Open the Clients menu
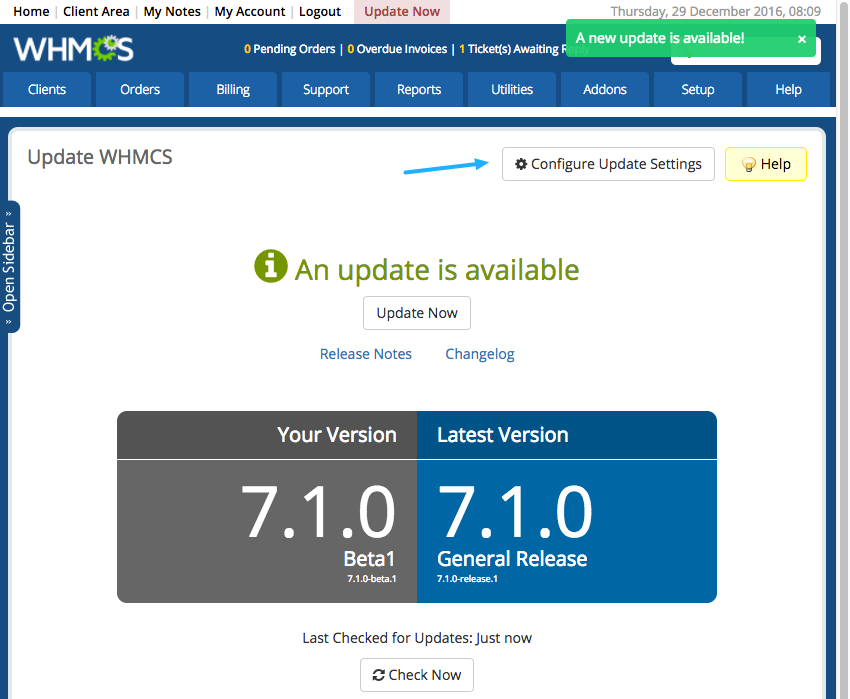 [47, 89]
